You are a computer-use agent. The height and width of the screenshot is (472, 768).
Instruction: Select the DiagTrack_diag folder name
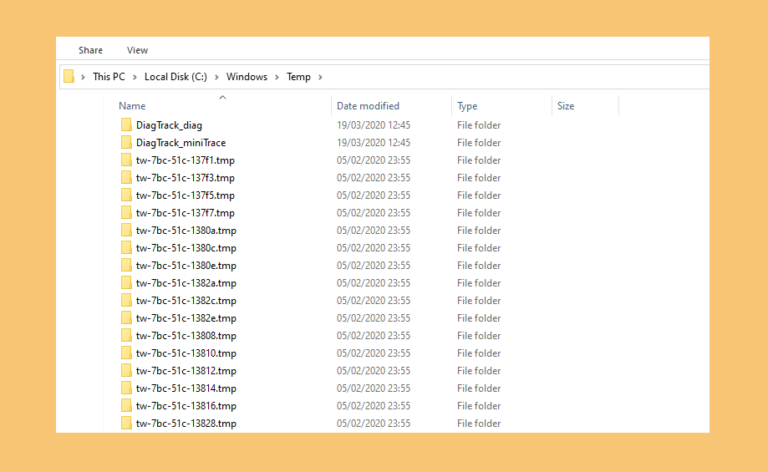[x=169, y=125]
